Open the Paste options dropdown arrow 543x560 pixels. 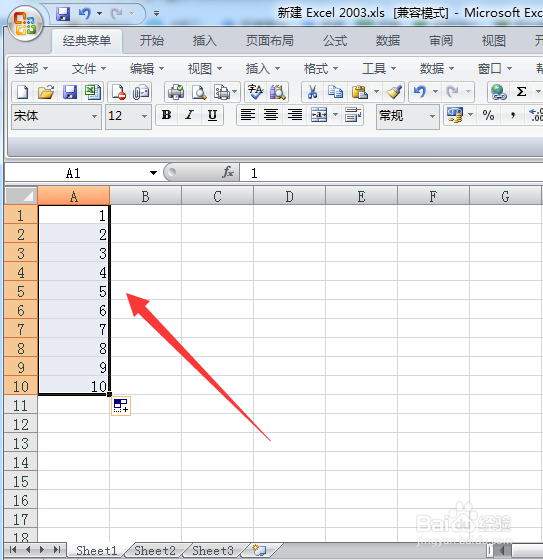coord(376,92)
